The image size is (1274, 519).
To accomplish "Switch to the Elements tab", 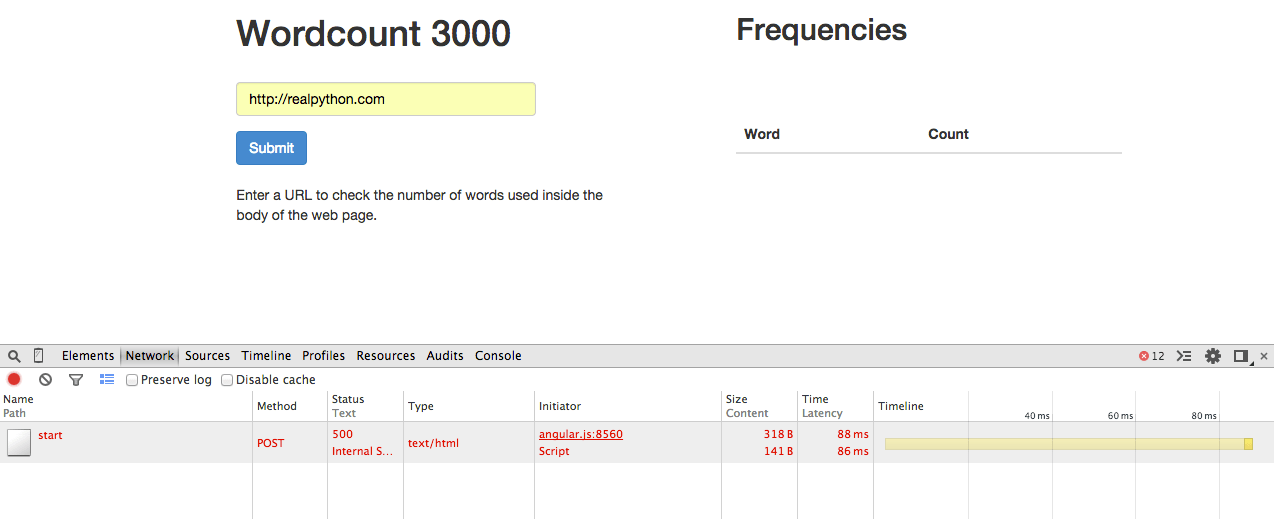I will [x=88, y=356].
